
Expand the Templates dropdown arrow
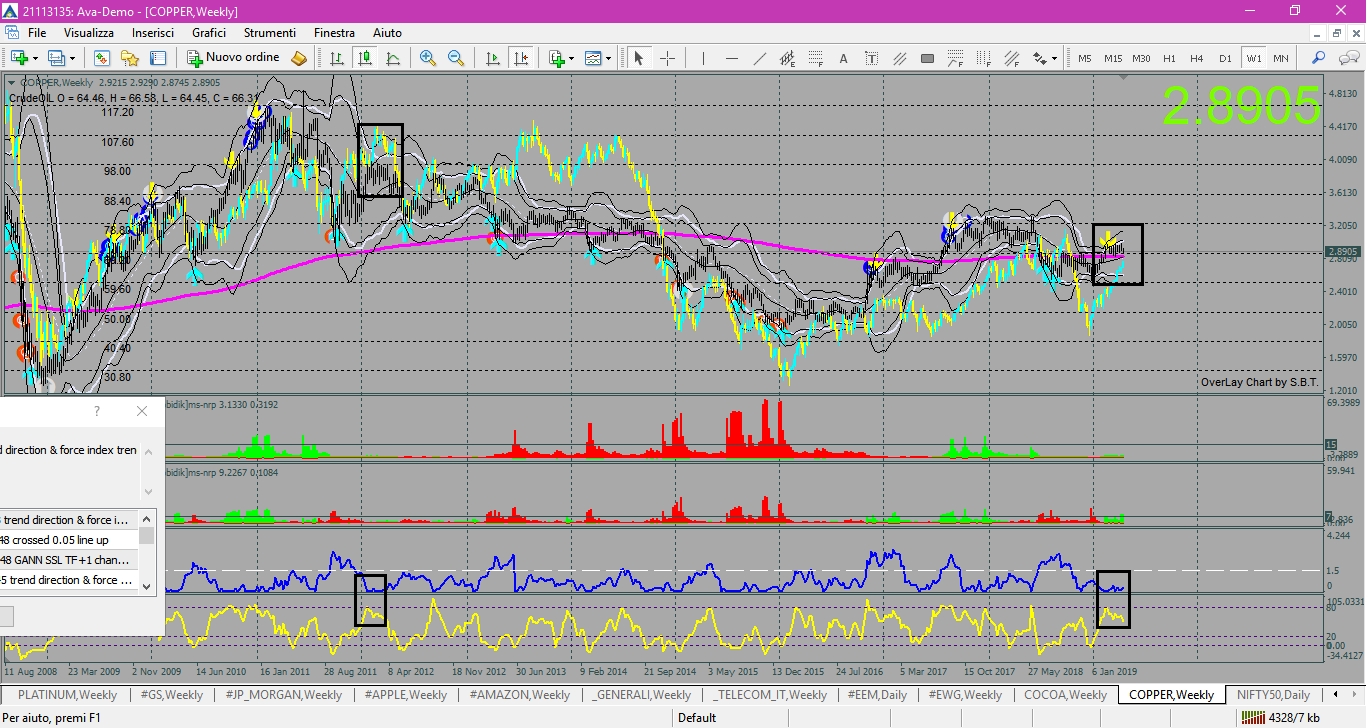(609, 58)
